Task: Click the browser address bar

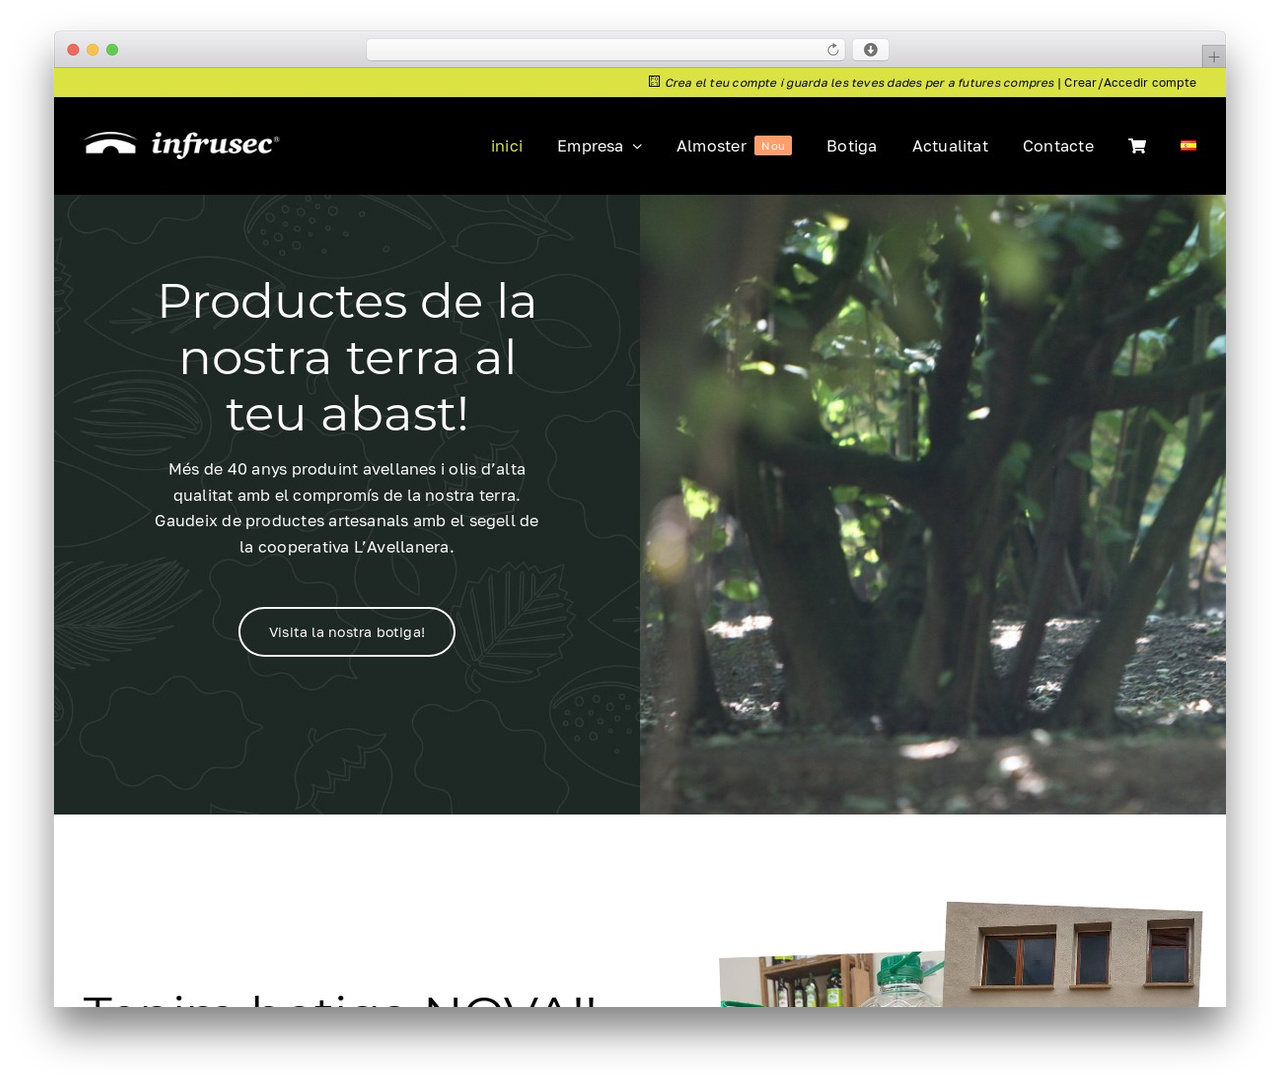Action: 606,50
